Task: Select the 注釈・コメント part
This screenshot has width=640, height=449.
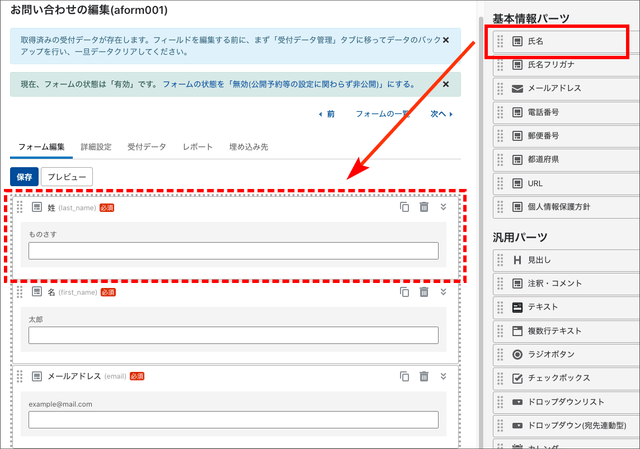Action: [566, 284]
